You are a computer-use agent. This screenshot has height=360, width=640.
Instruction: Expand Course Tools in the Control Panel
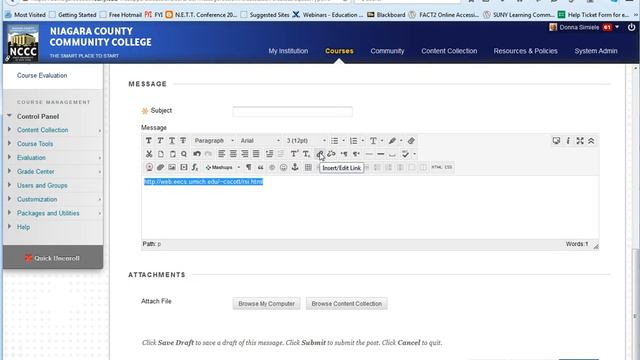coord(9,143)
